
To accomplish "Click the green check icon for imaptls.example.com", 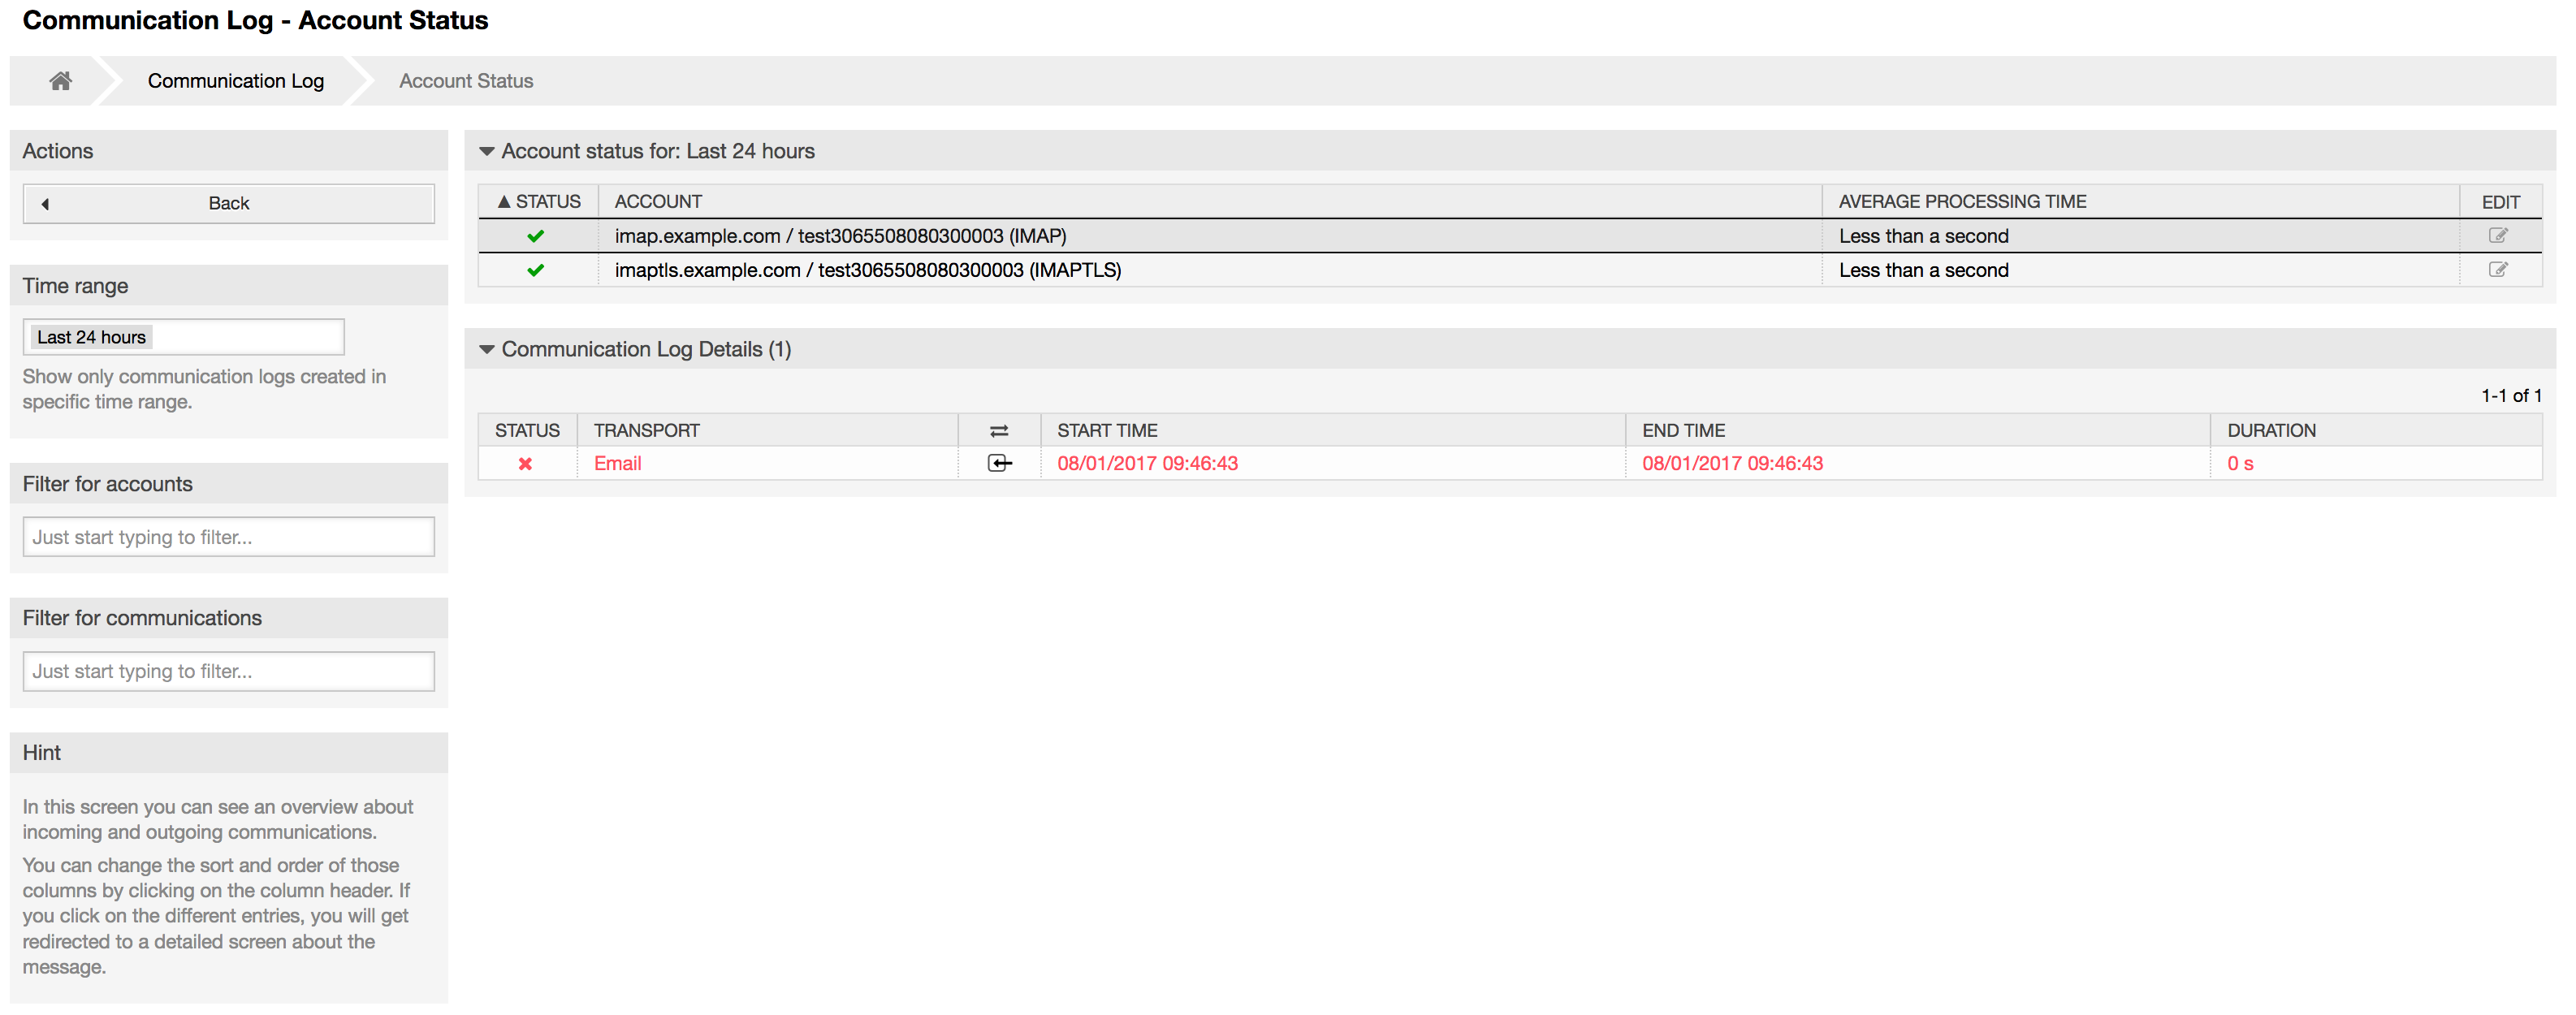I will click(536, 270).
